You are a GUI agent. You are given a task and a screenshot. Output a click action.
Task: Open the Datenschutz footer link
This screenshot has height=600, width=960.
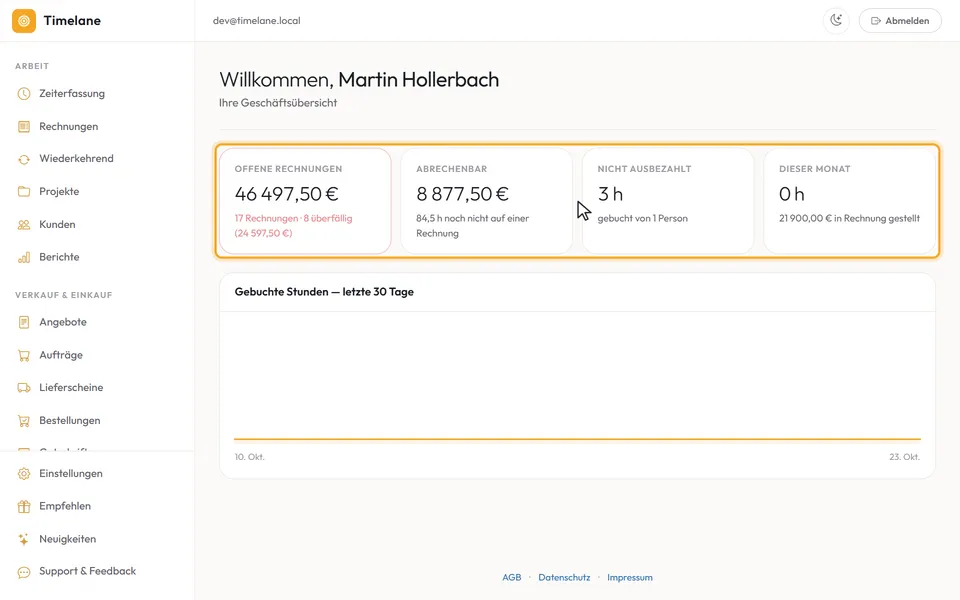[564, 577]
